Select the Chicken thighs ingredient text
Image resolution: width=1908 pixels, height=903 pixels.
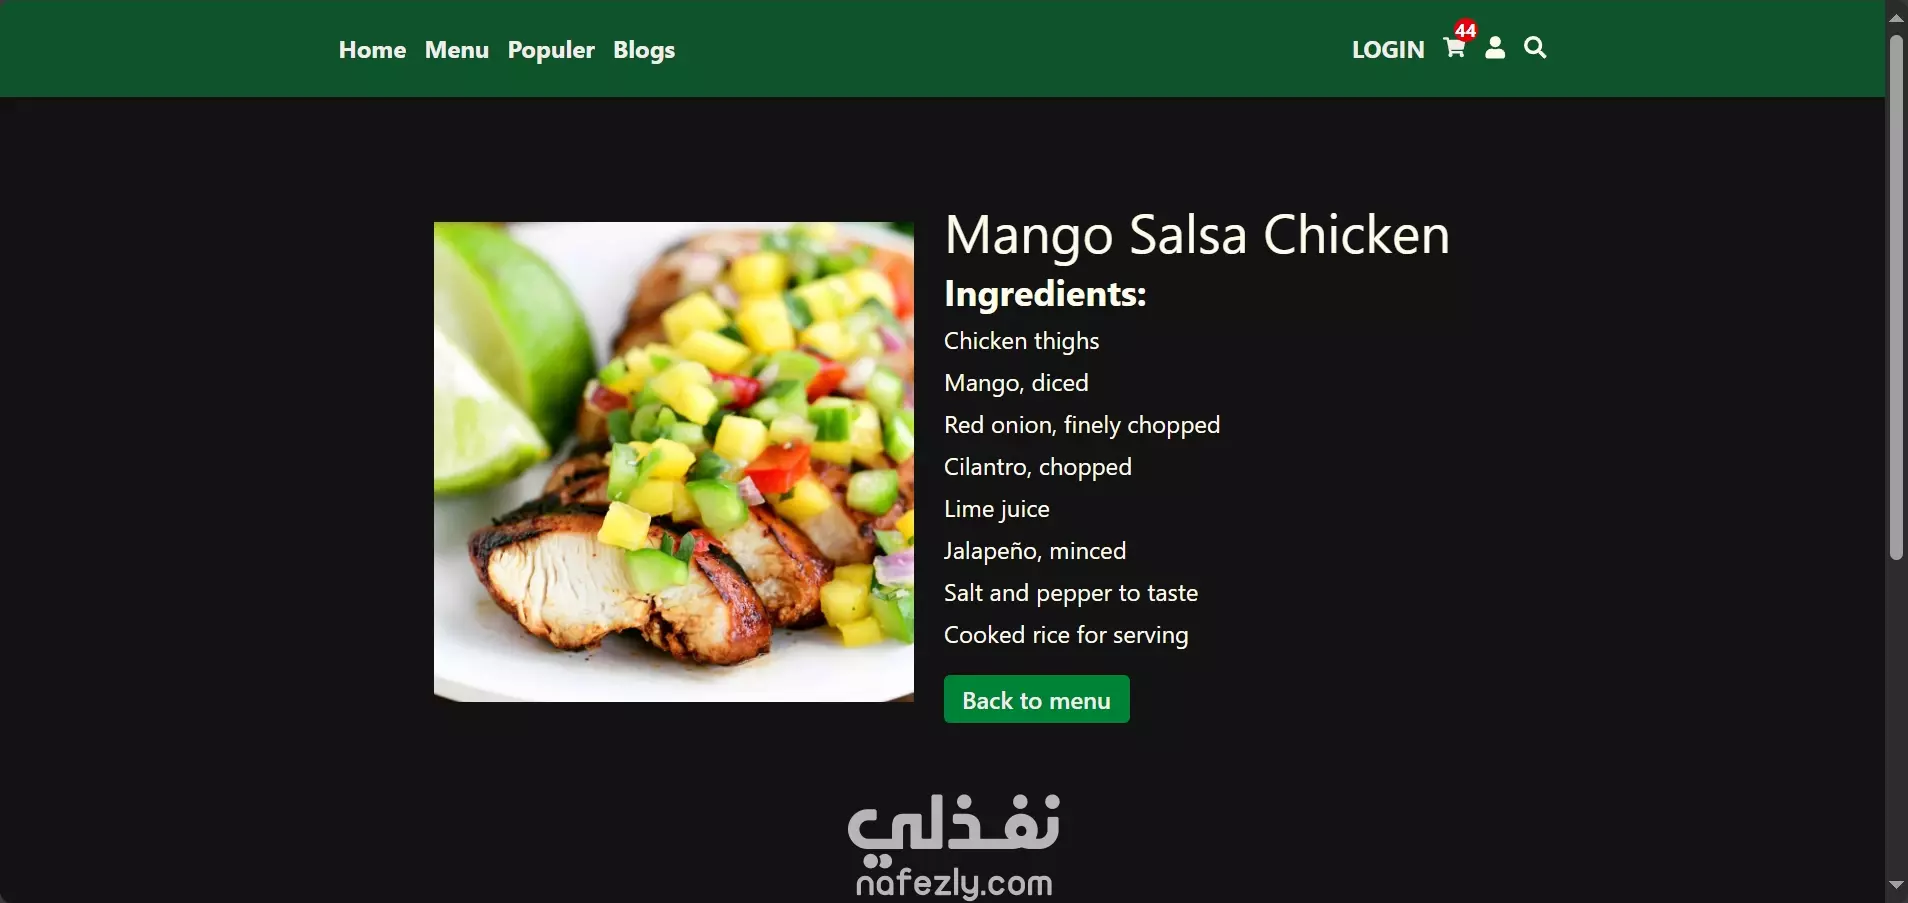(x=1021, y=341)
